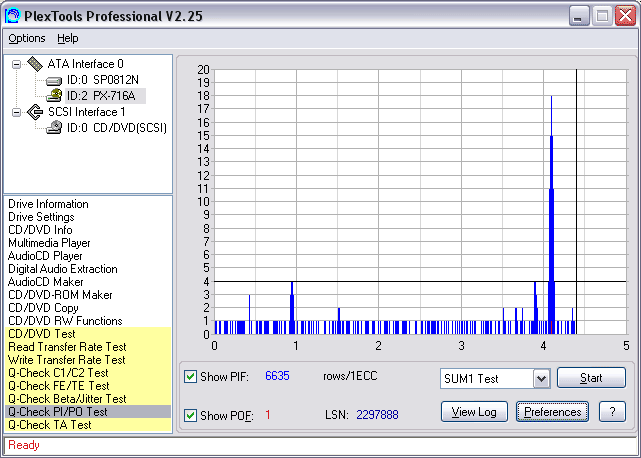This screenshot has height=458, width=641.
Task: Click the question mark help button
Action: pos(612,412)
